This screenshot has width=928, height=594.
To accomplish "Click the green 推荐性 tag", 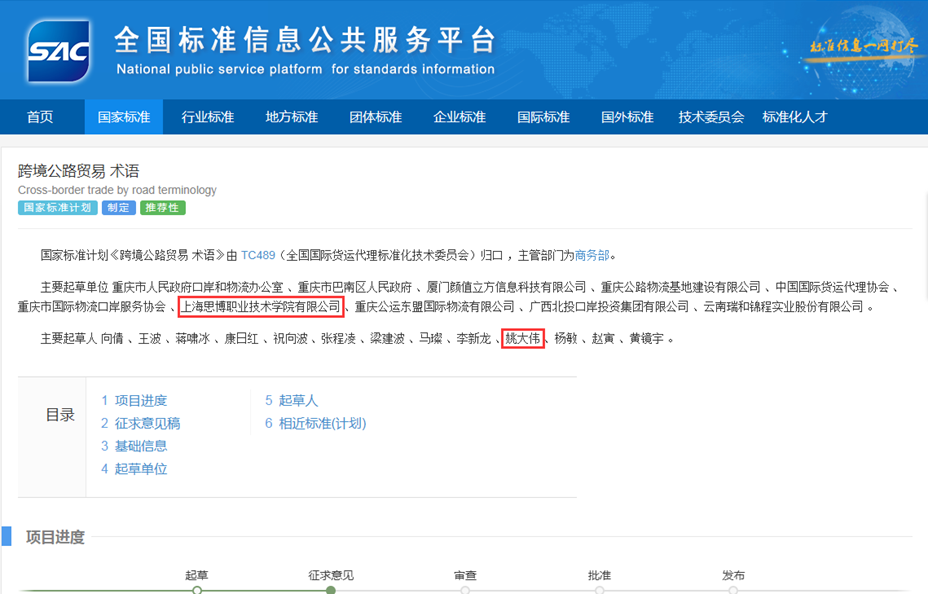I will coord(163,208).
